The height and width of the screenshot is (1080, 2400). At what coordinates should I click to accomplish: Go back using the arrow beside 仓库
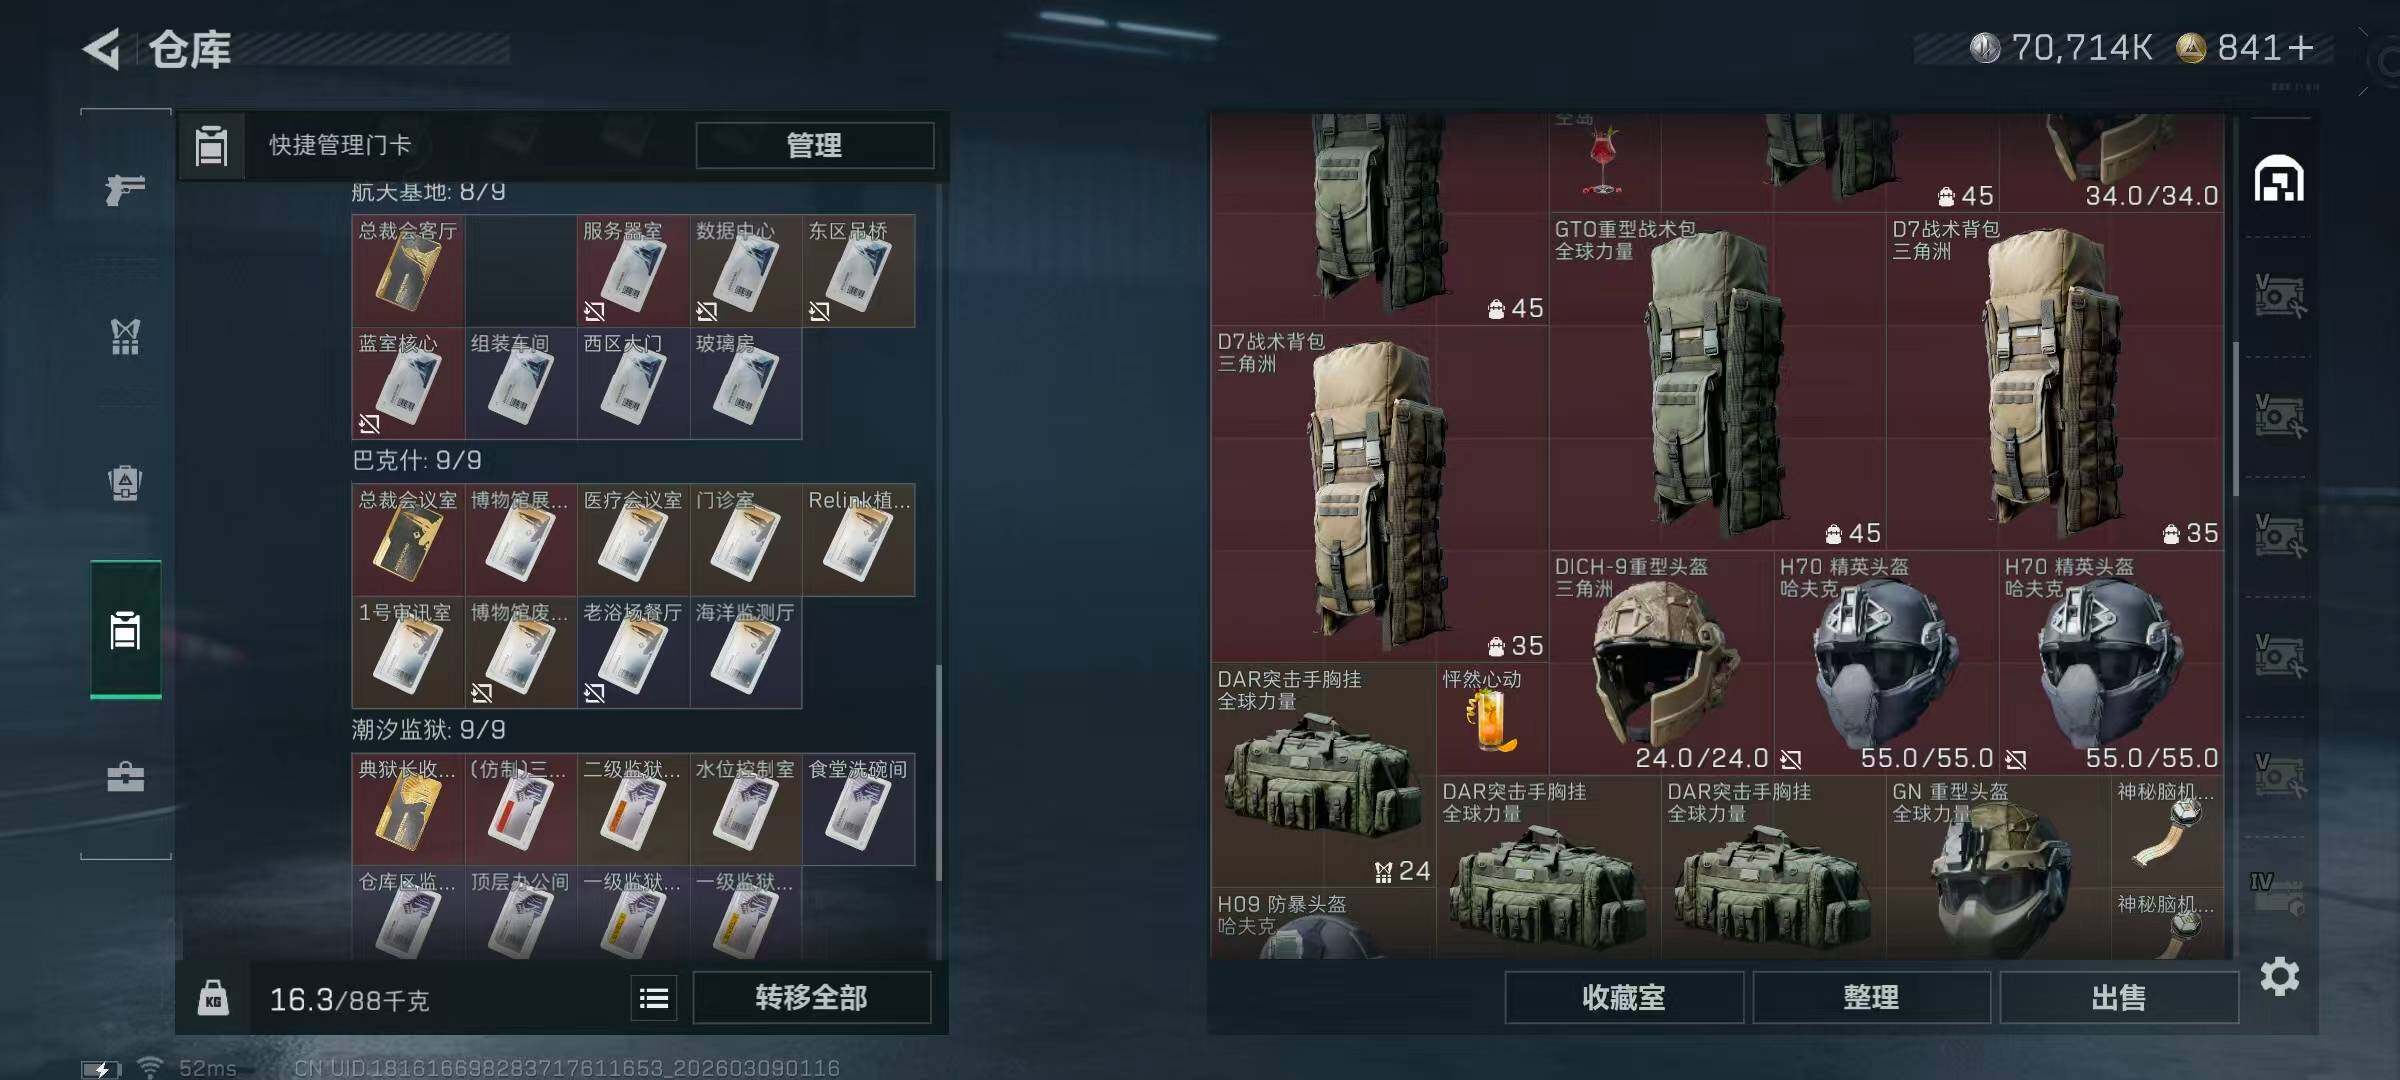tap(102, 48)
